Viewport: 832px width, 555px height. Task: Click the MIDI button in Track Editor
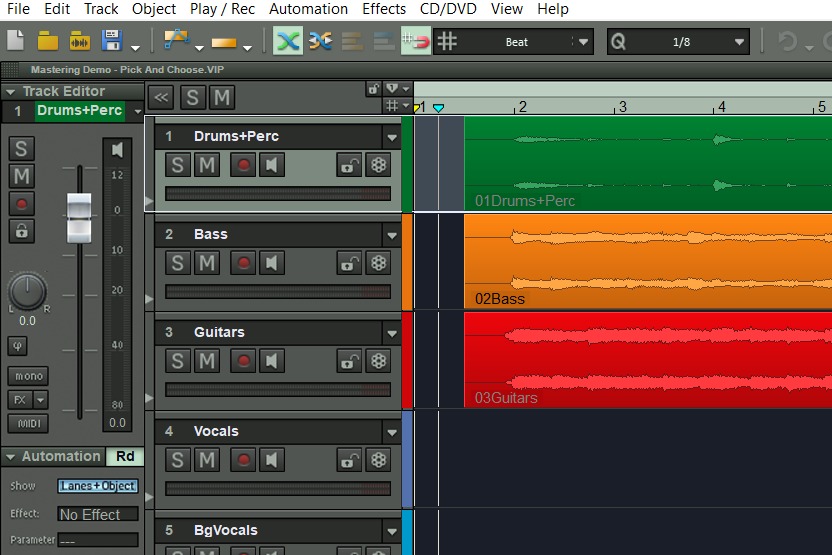click(28, 423)
